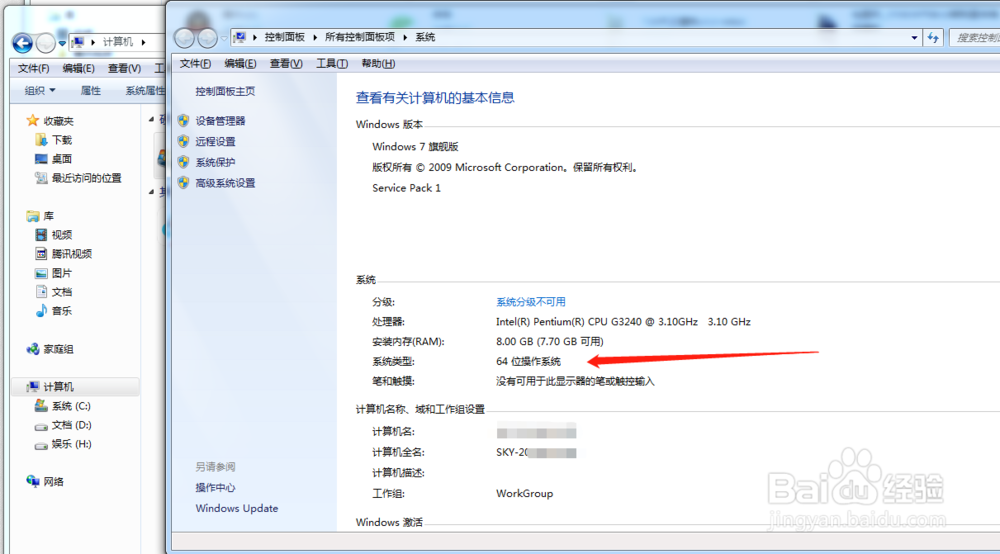Open the Windows Update link
The width and height of the screenshot is (1000, 554).
[x=237, y=508]
